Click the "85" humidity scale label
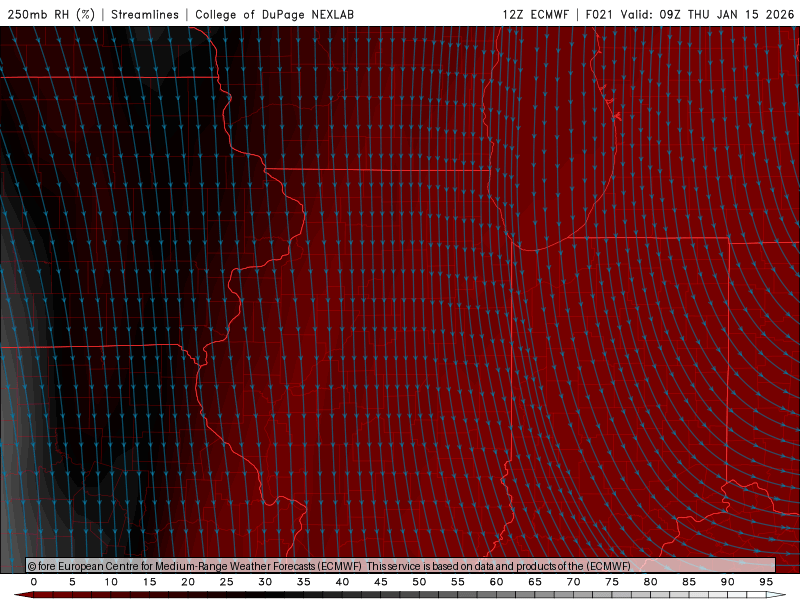 pyautogui.click(x=689, y=582)
